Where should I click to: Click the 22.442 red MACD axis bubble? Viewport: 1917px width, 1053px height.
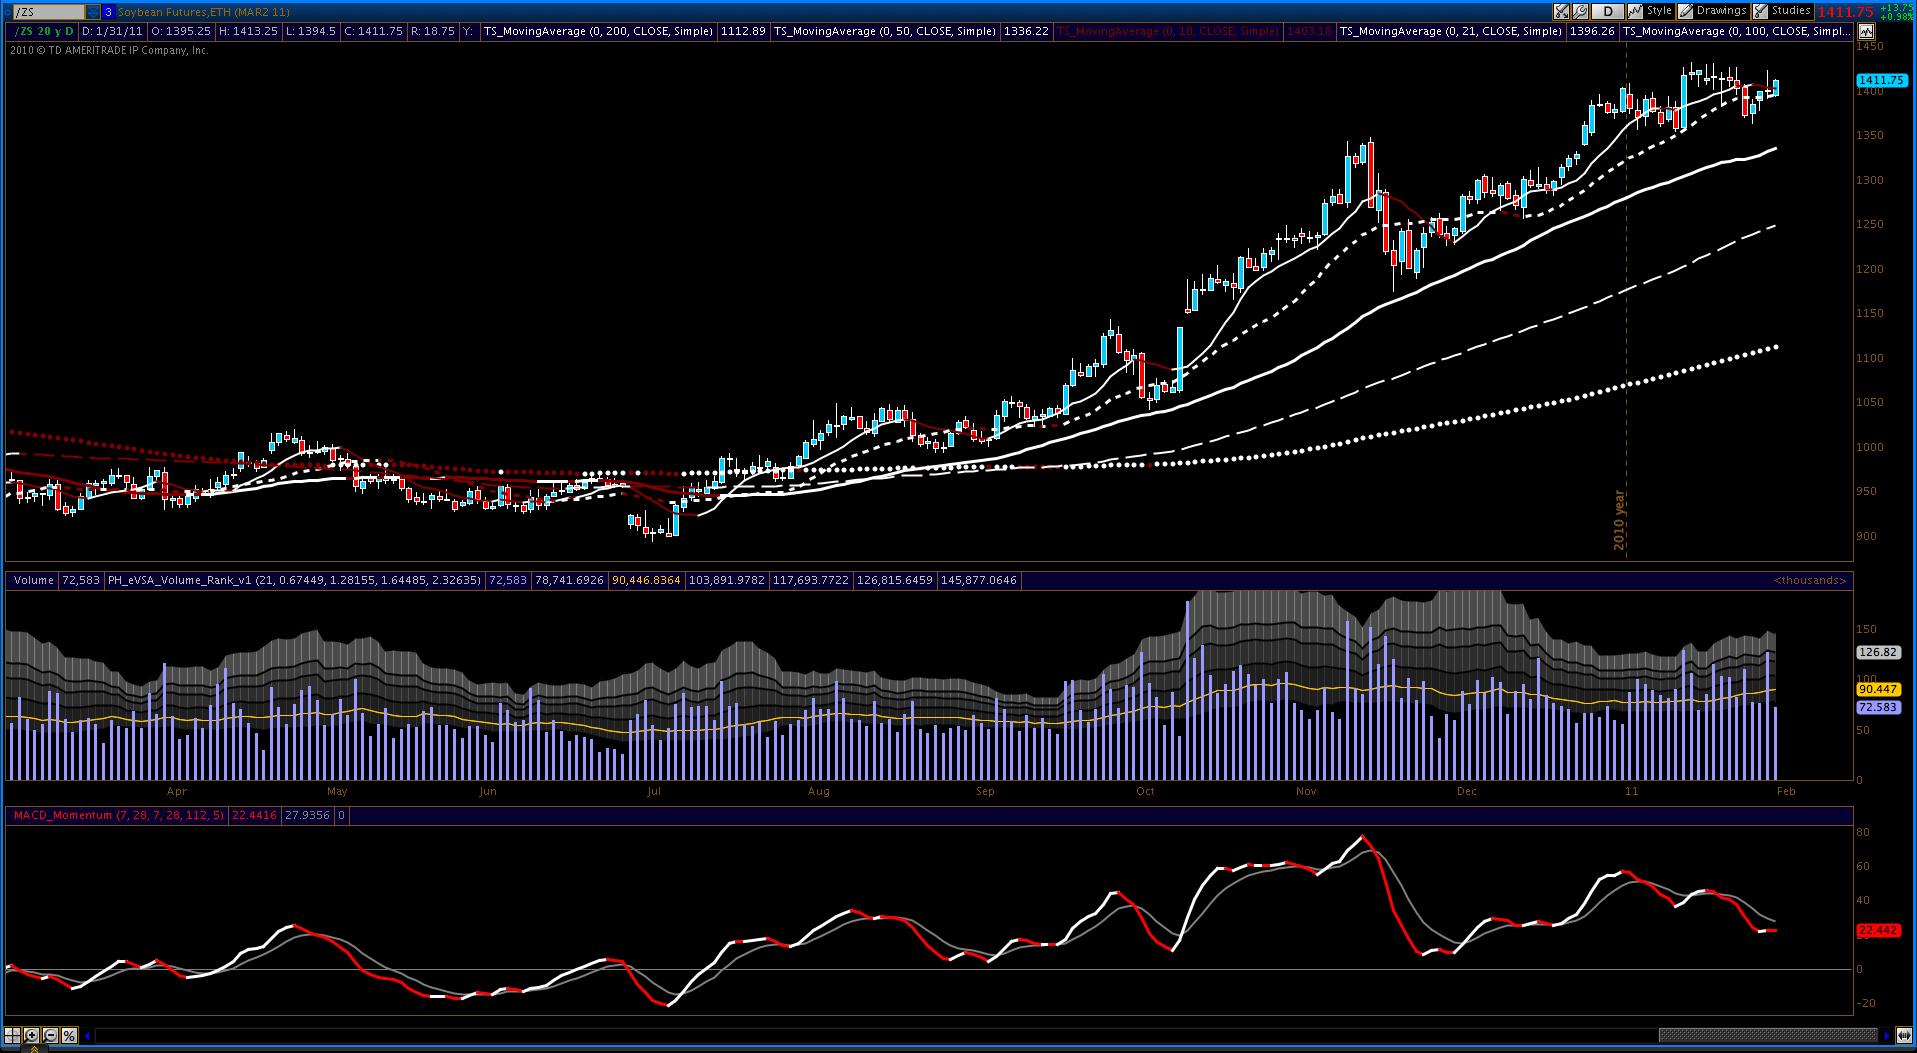[x=1878, y=930]
